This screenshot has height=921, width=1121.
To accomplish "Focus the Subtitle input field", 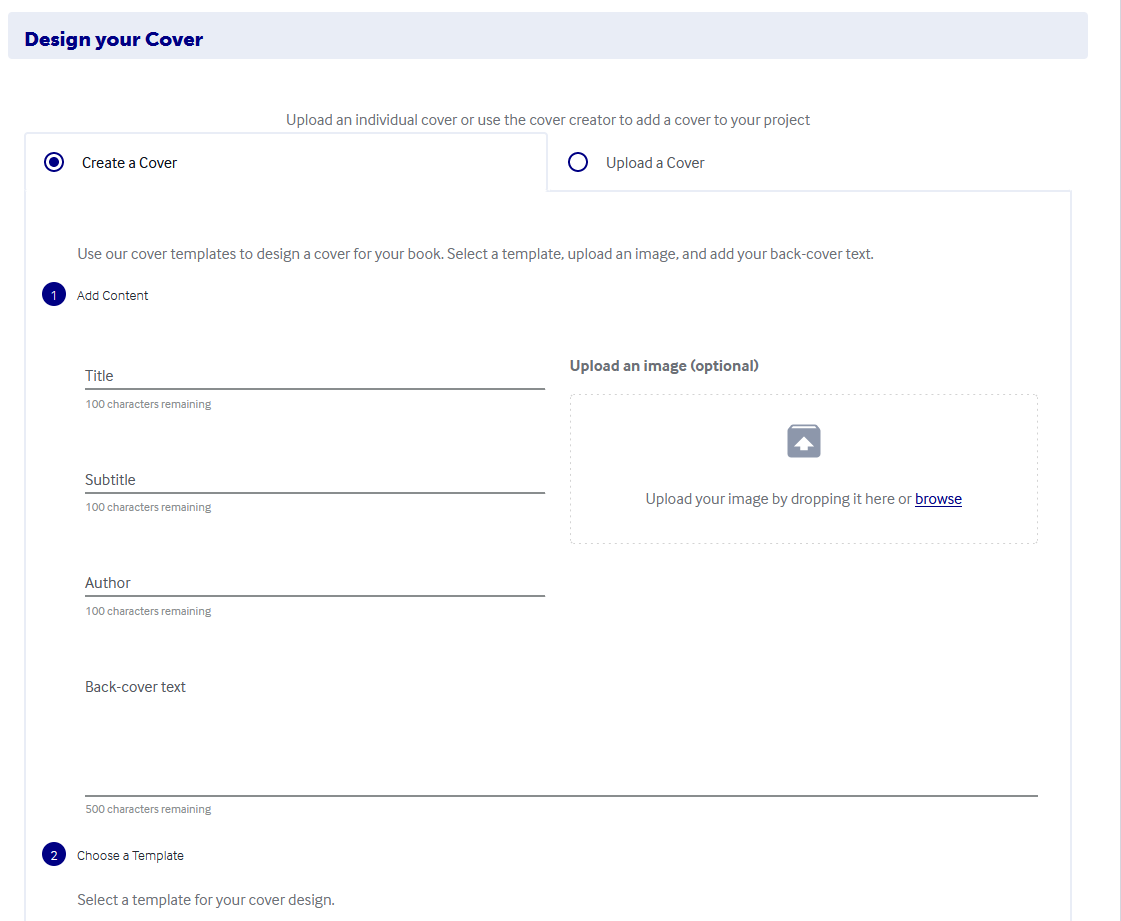I will [314, 480].
